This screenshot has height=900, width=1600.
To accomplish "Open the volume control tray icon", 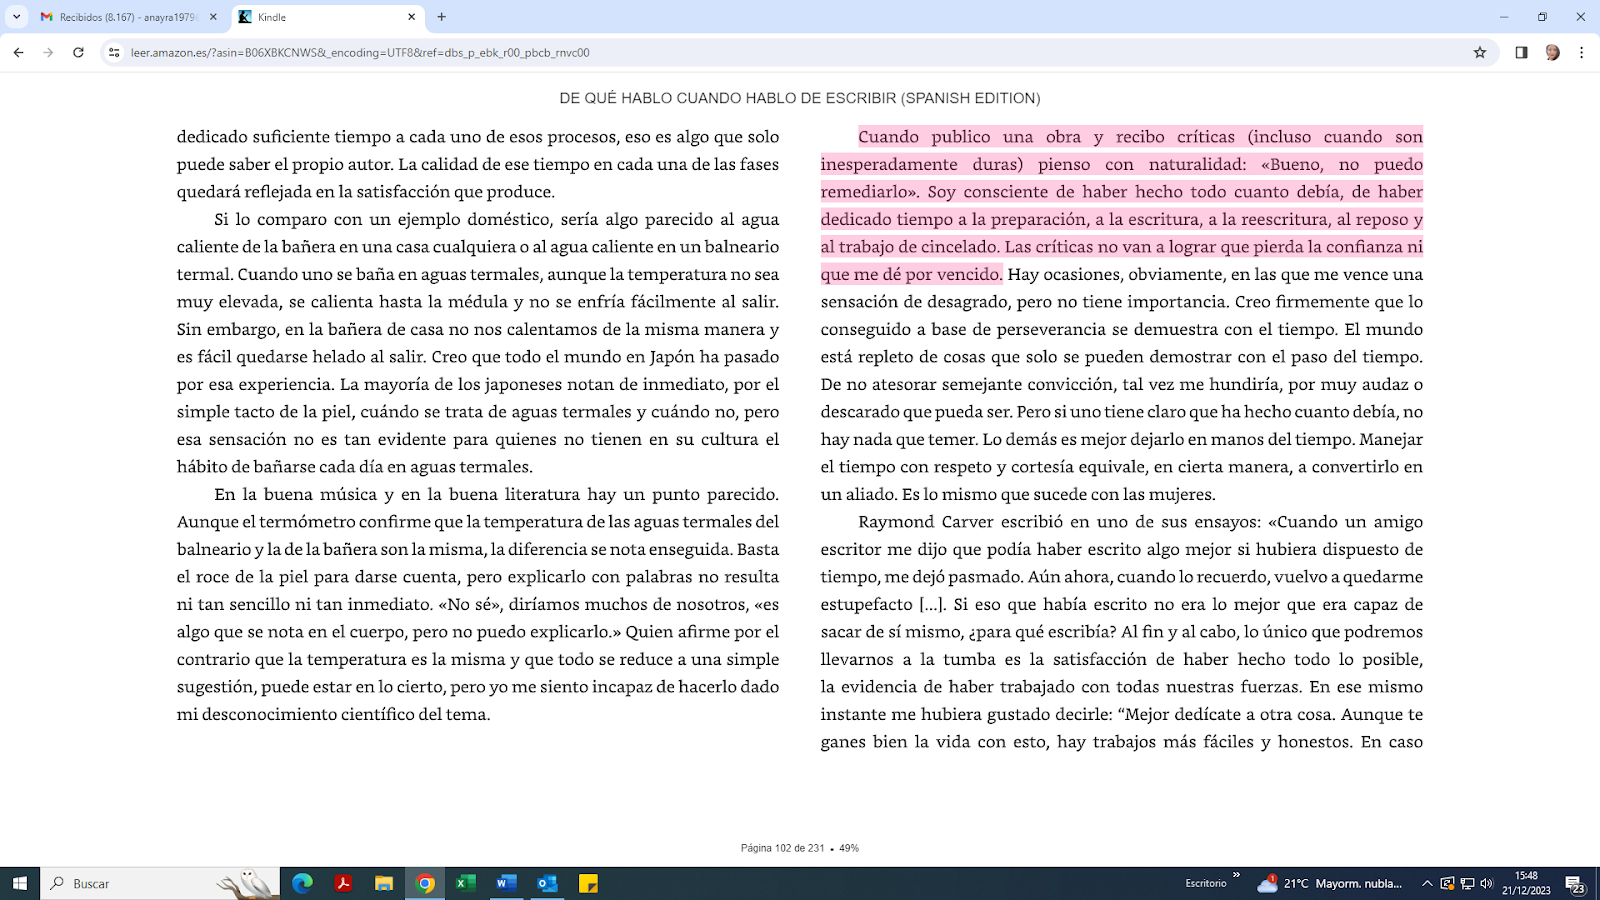I will tap(1487, 883).
